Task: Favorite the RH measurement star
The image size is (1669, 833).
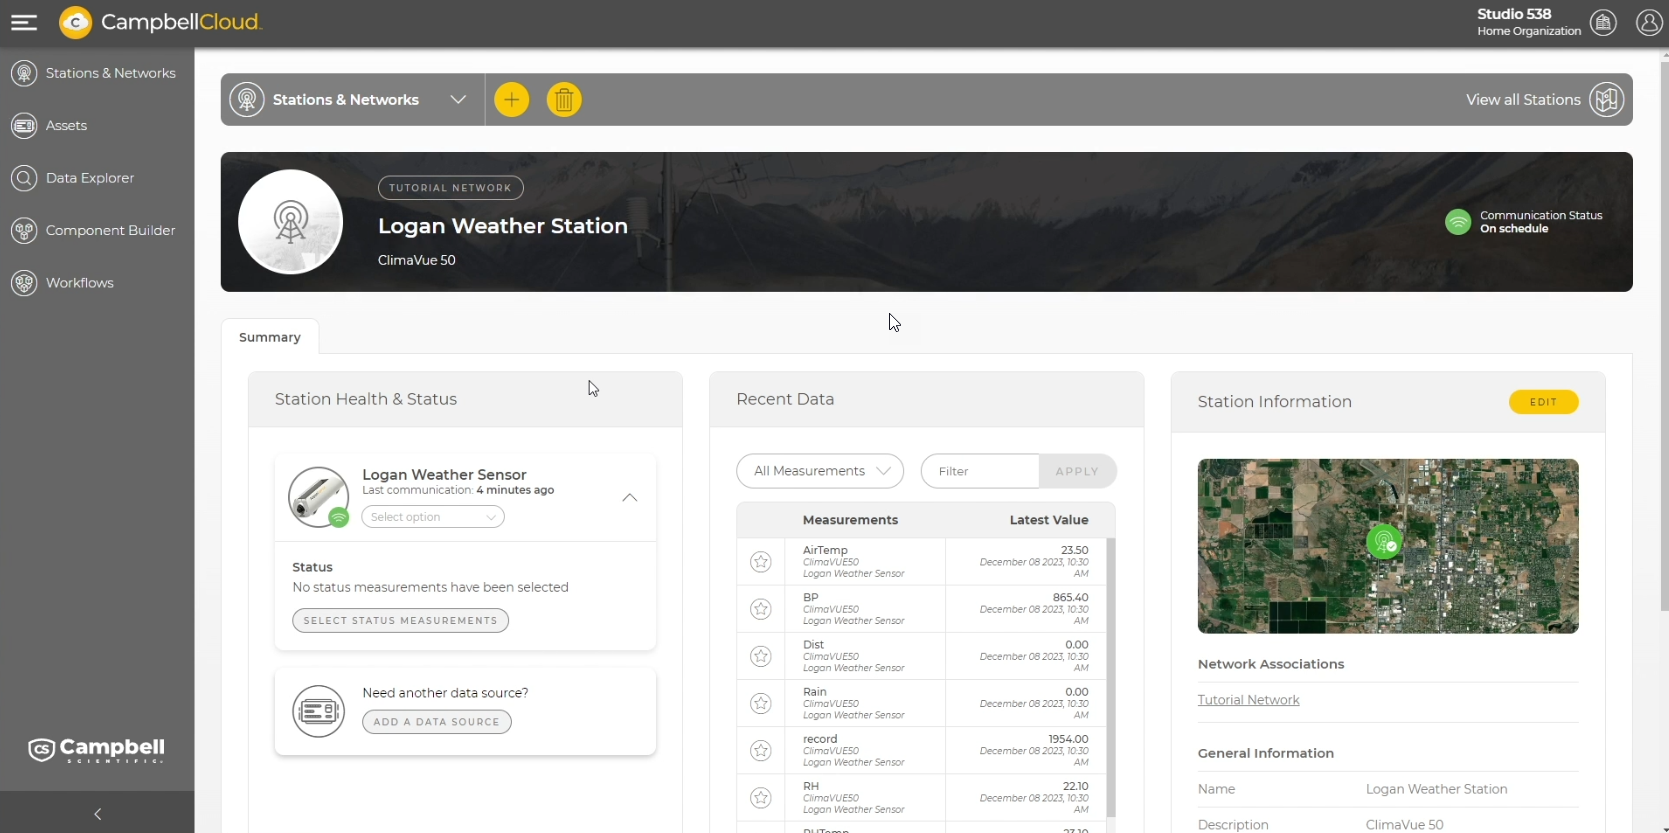Action: [x=761, y=797]
